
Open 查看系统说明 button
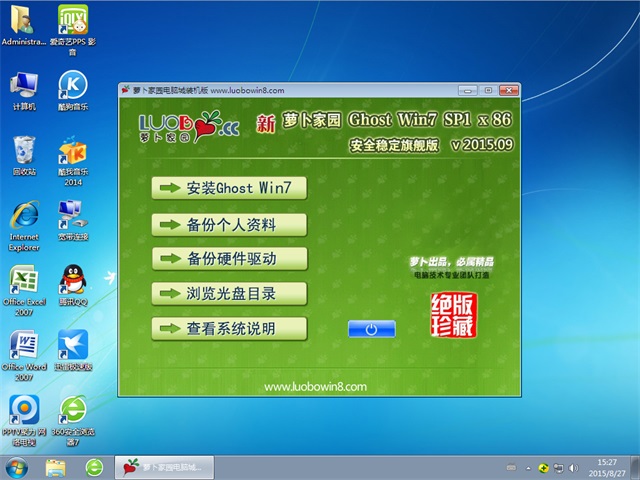229,328
